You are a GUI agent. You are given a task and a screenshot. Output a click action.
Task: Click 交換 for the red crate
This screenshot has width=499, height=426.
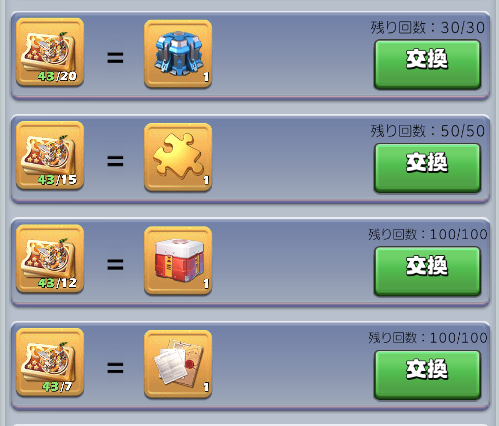pos(427,271)
